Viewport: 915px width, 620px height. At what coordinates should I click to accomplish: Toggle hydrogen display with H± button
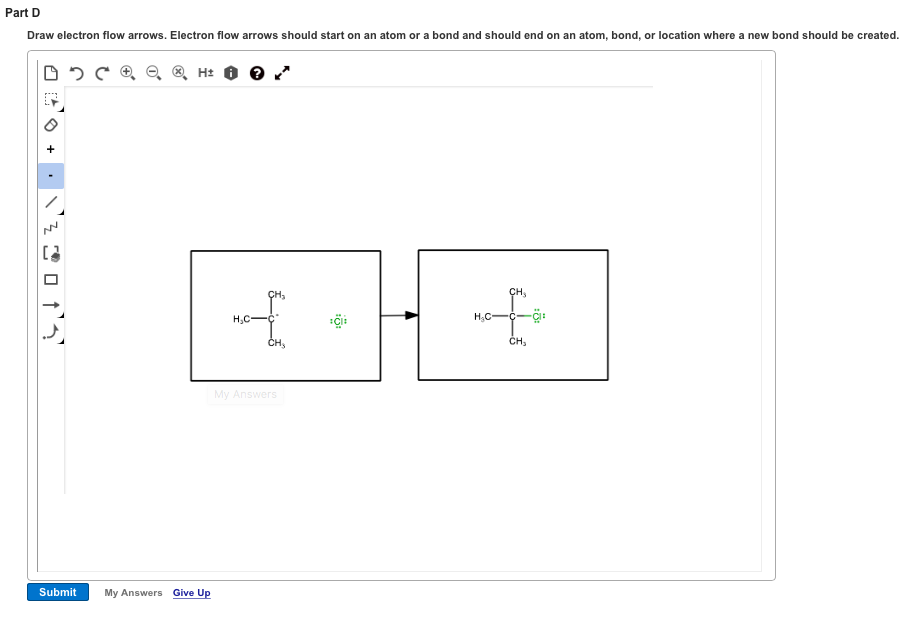tap(205, 73)
